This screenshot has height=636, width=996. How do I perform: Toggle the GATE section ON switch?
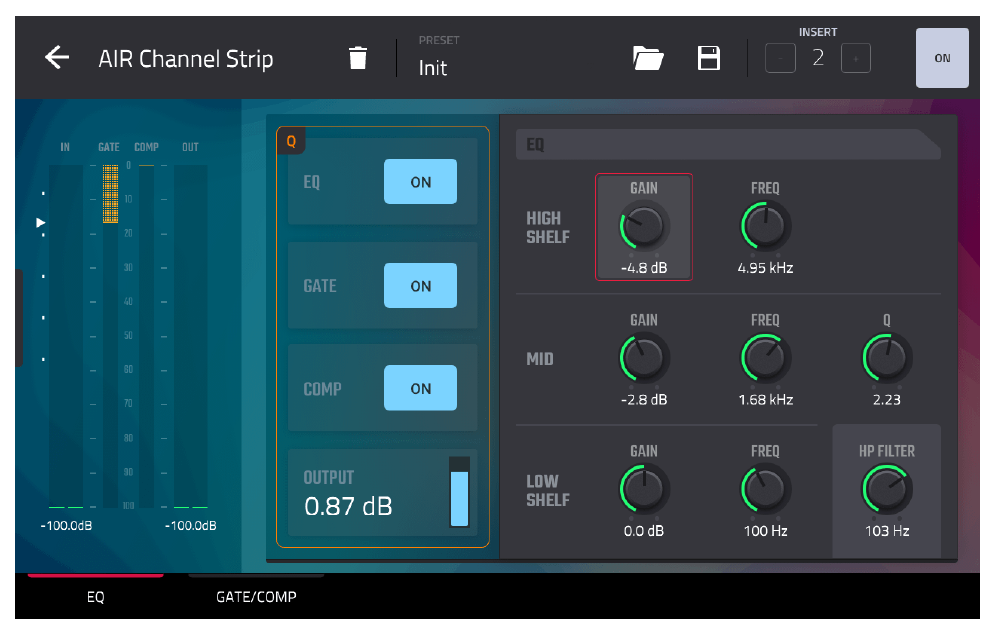[420, 286]
